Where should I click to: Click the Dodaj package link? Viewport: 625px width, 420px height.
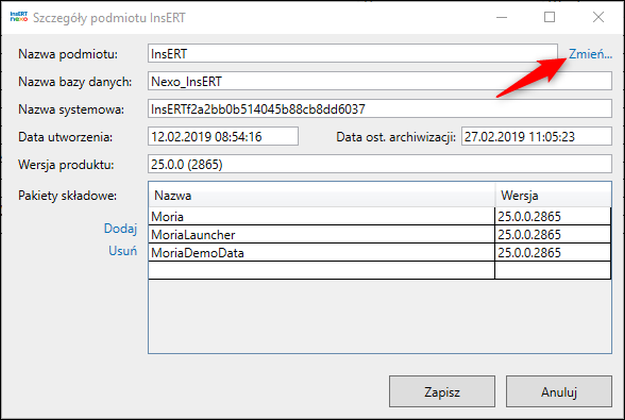coord(120,229)
